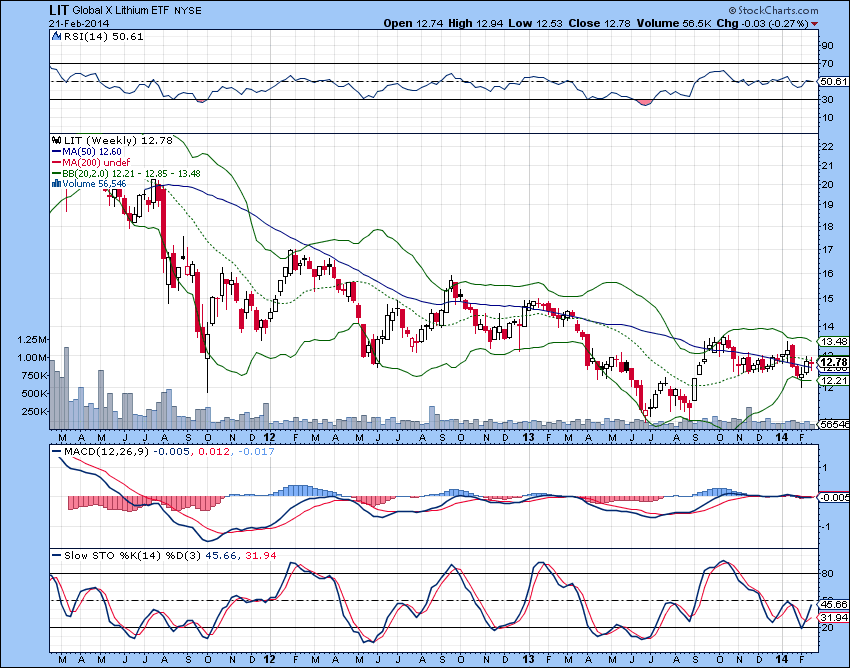Click the Global X Lithium ETF name
850x668 pixels.
tap(121, 11)
